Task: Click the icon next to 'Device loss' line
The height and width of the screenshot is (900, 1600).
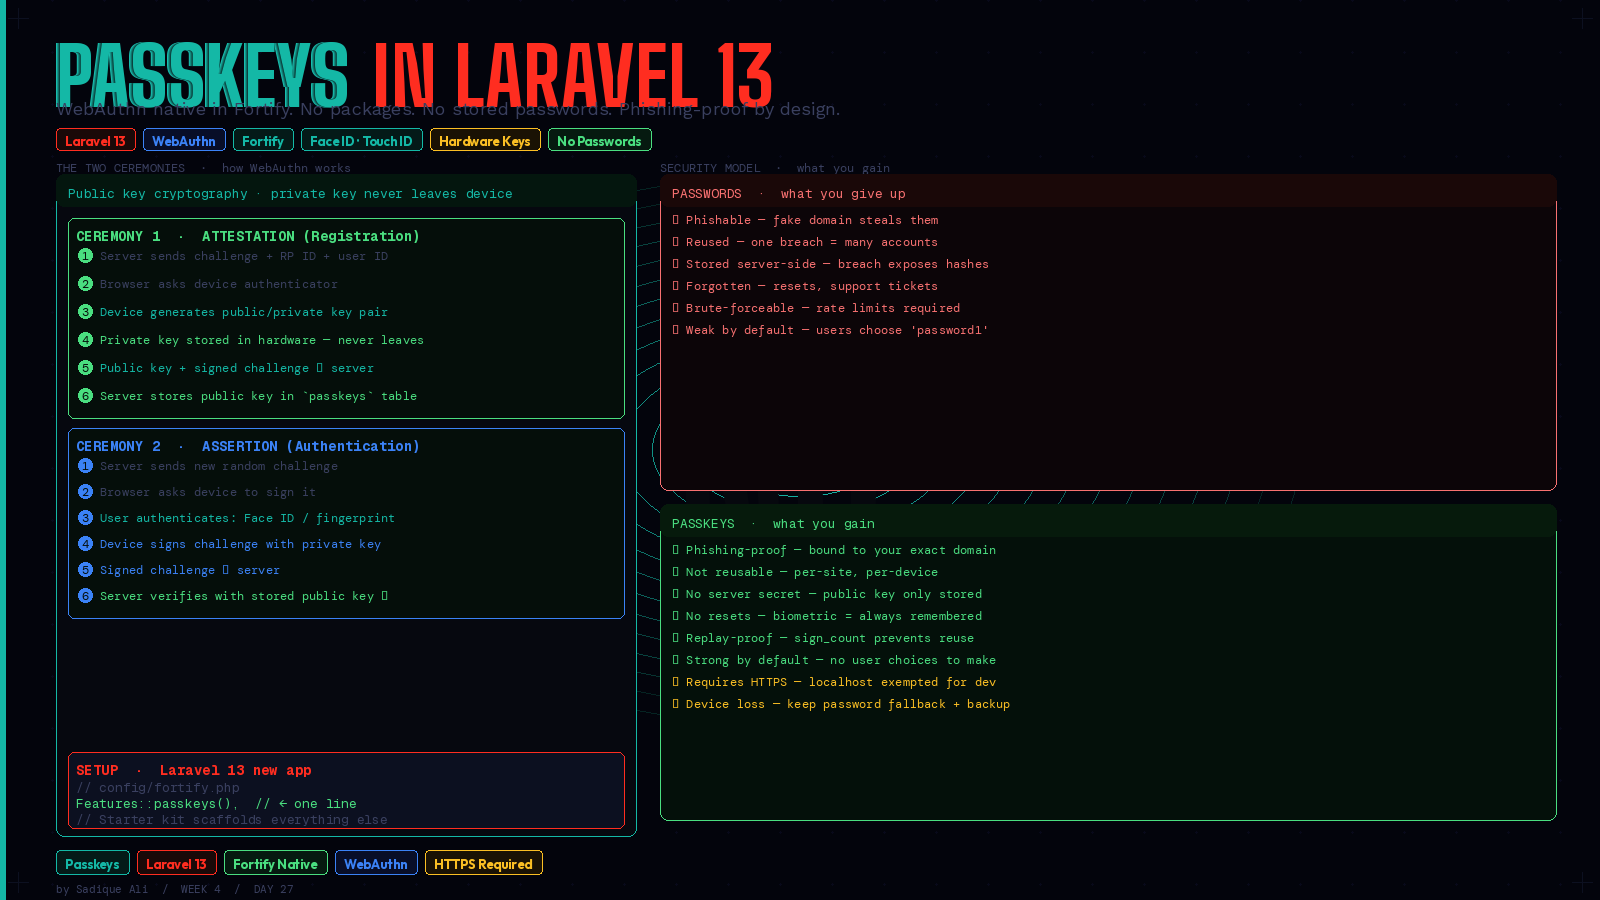Action: tap(677, 704)
